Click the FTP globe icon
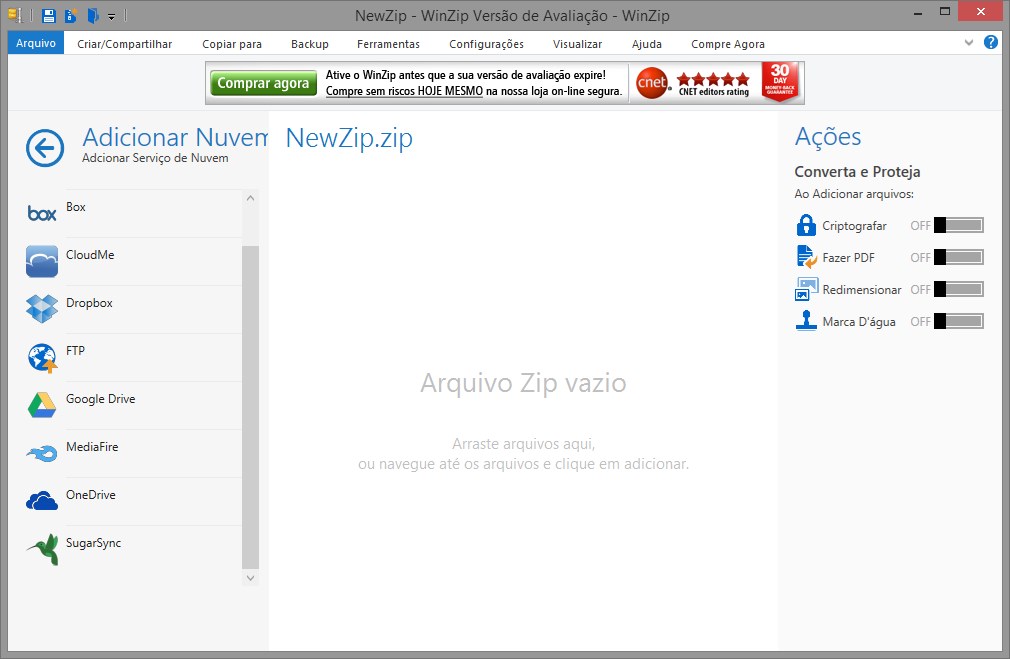This screenshot has width=1010, height=659. (x=43, y=358)
